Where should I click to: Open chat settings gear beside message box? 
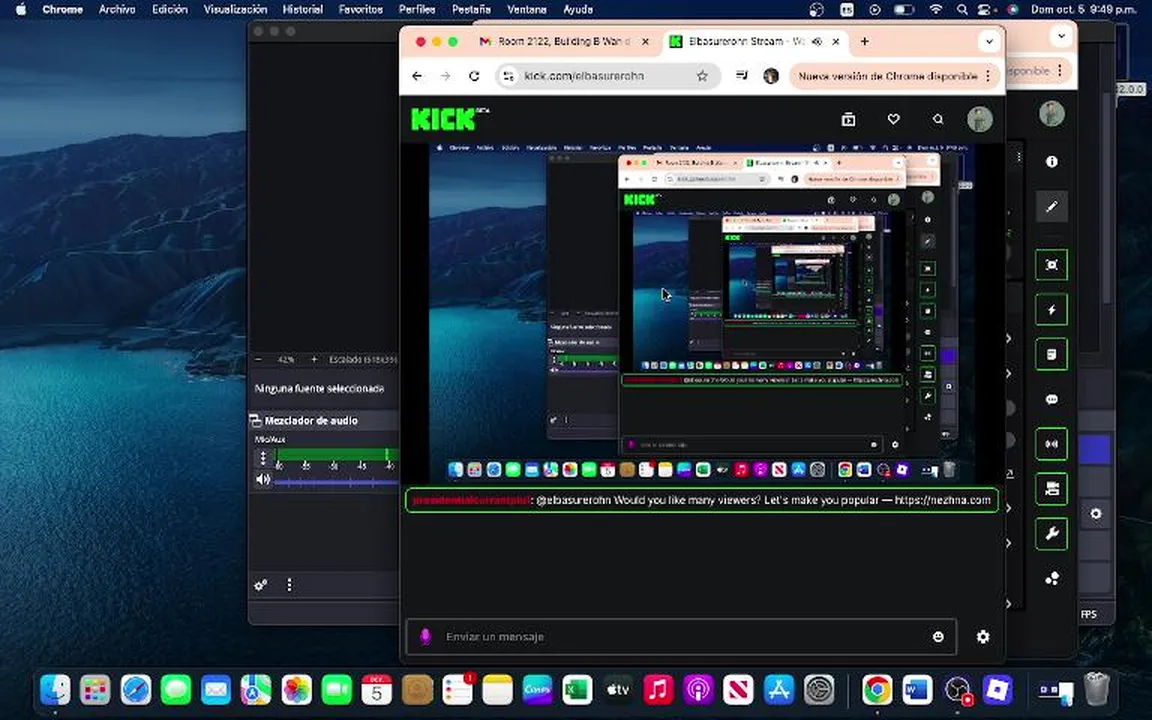[x=983, y=637]
